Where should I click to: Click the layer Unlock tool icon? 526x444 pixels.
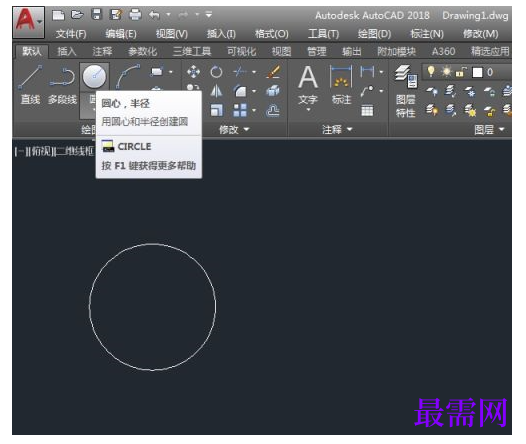(489, 111)
